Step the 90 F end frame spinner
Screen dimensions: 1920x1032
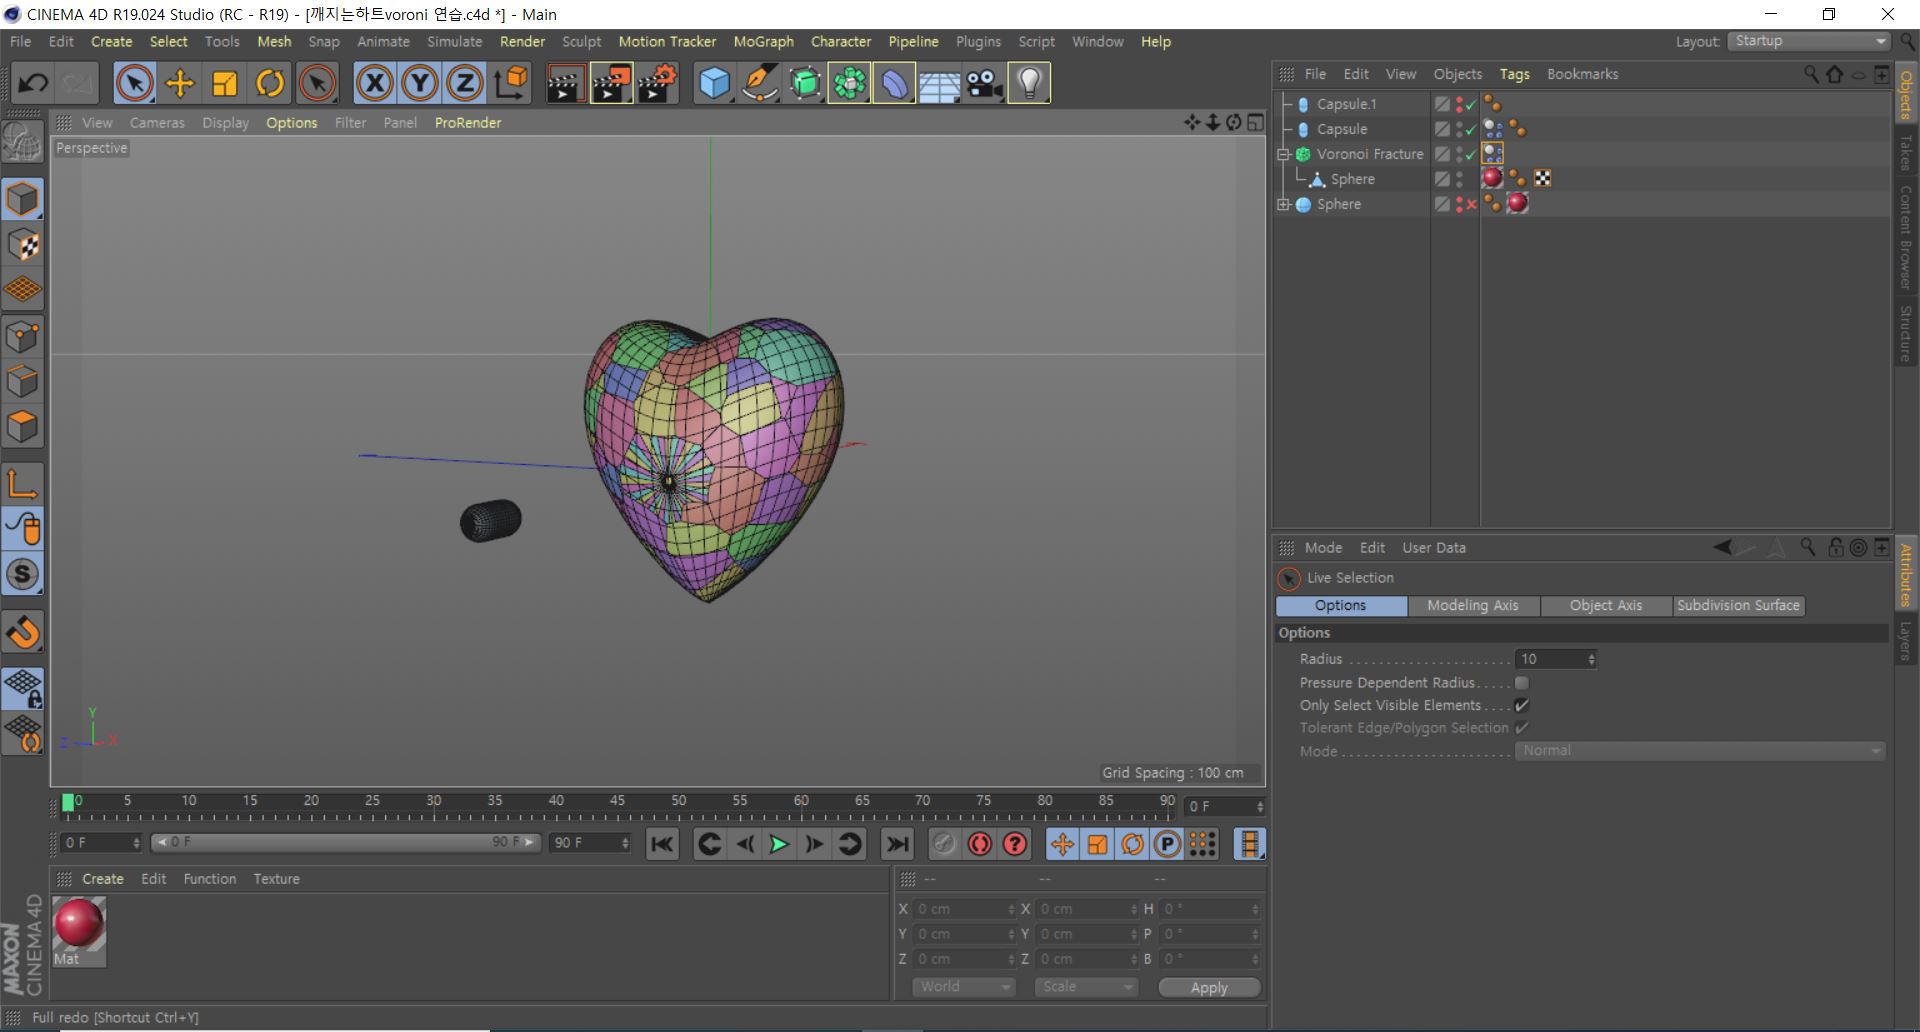pyautogui.click(x=625, y=843)
